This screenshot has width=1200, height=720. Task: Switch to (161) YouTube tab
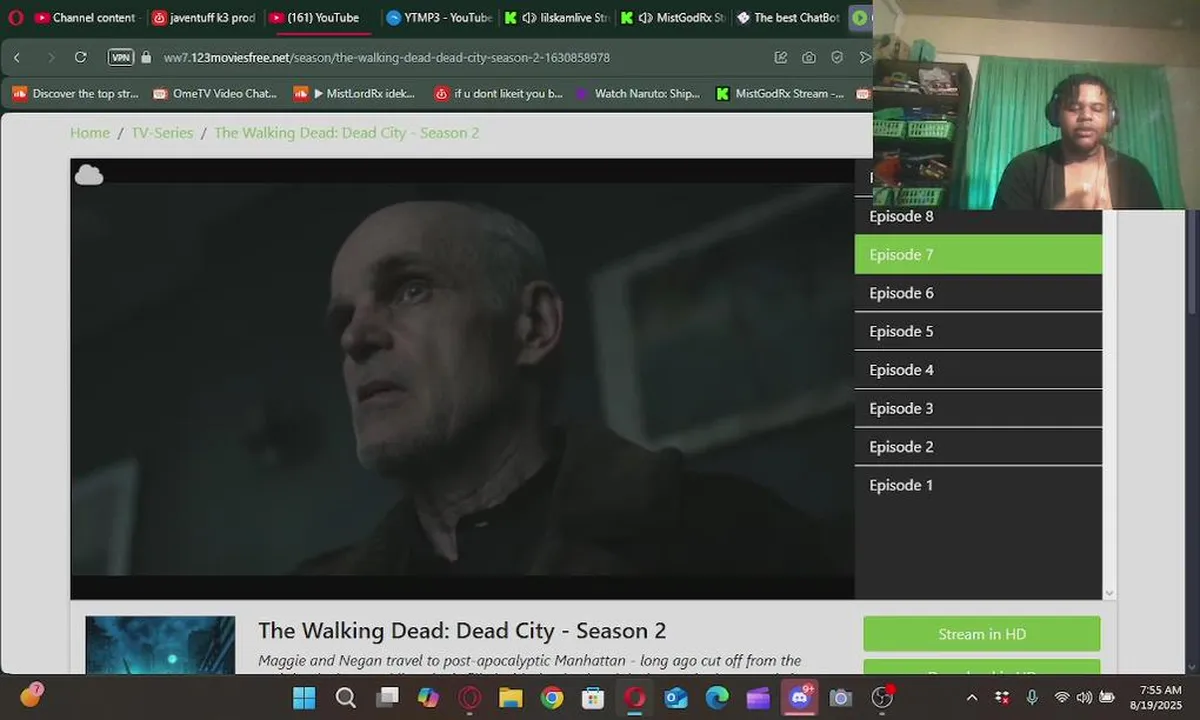click(x=314, y=18)
